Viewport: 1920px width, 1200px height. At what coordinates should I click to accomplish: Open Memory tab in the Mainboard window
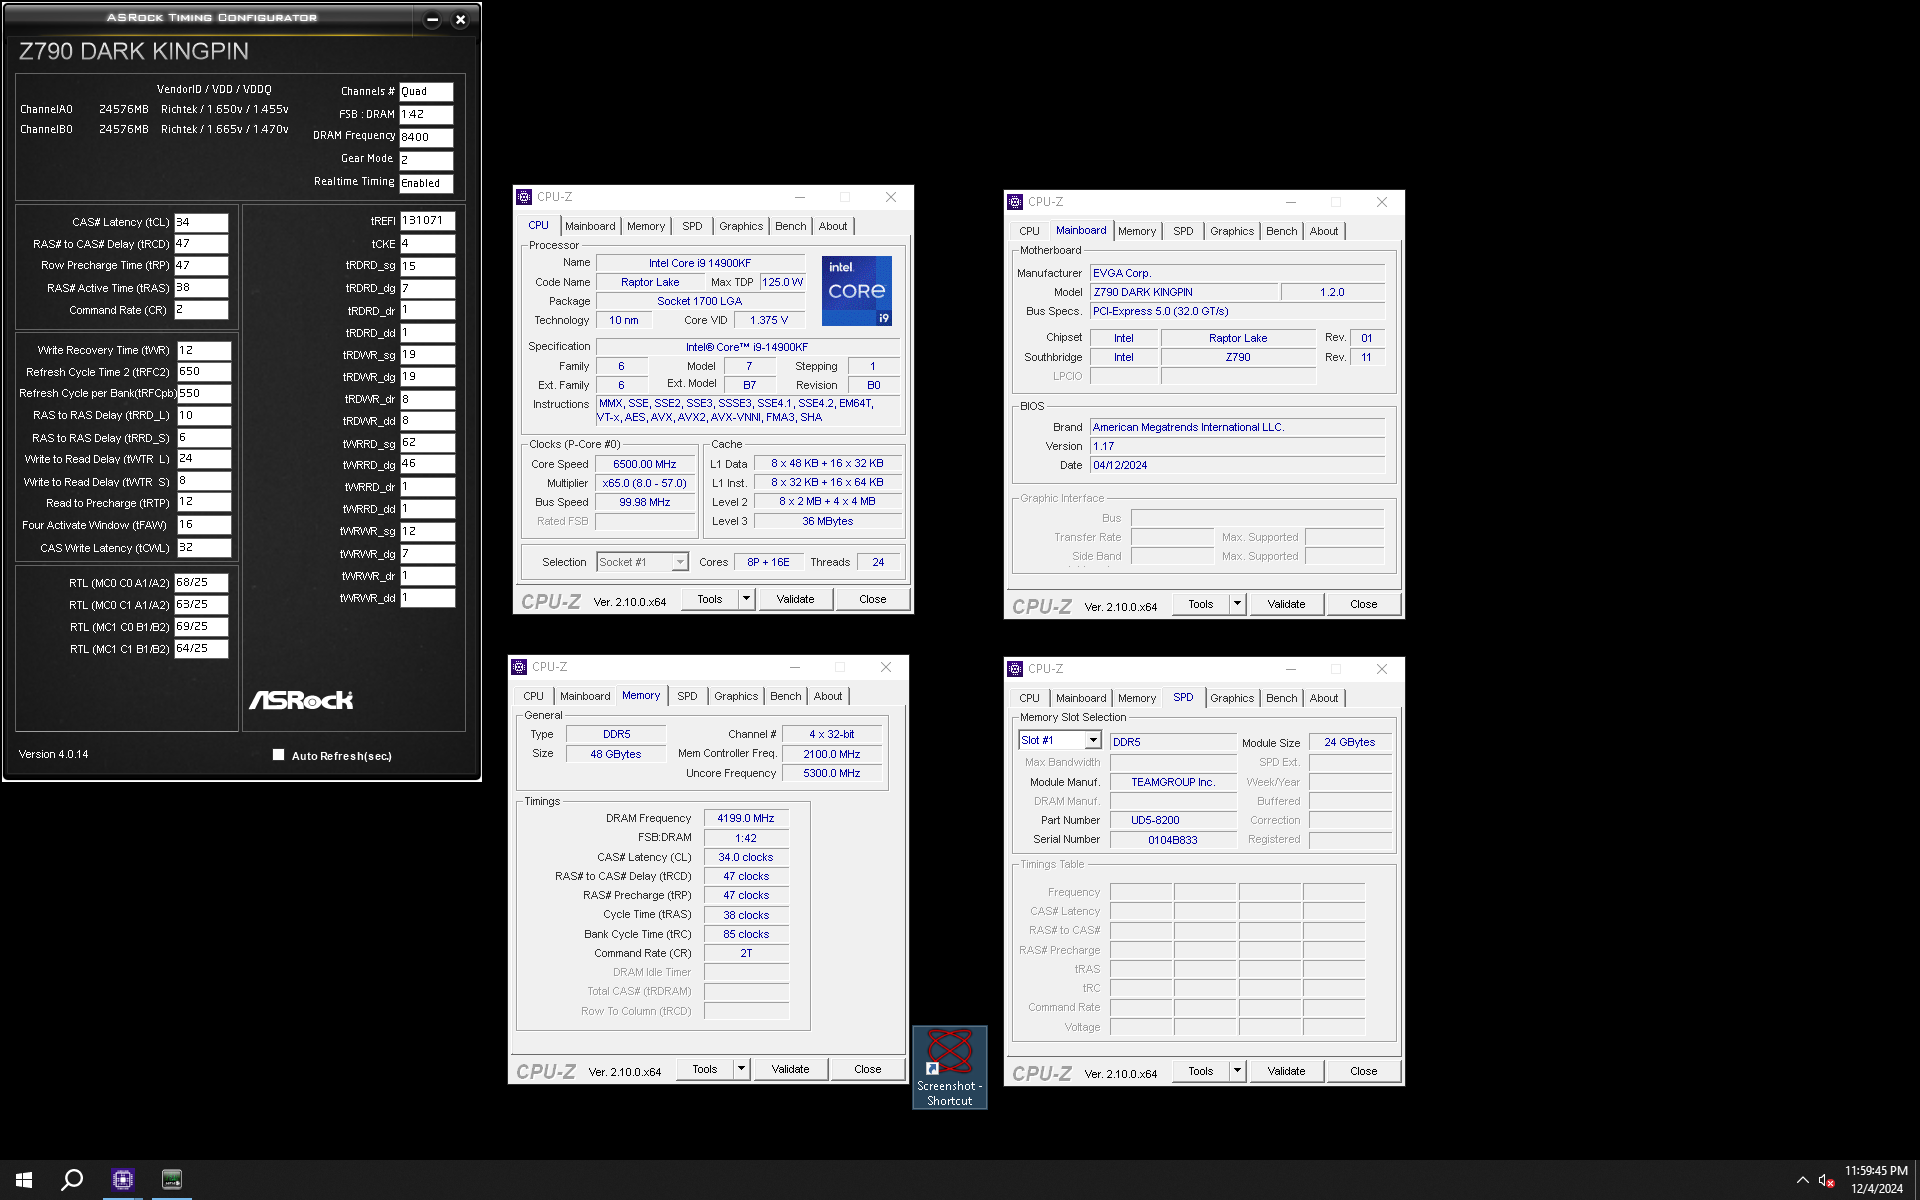pyautogui.click(x=1137, y=231)
